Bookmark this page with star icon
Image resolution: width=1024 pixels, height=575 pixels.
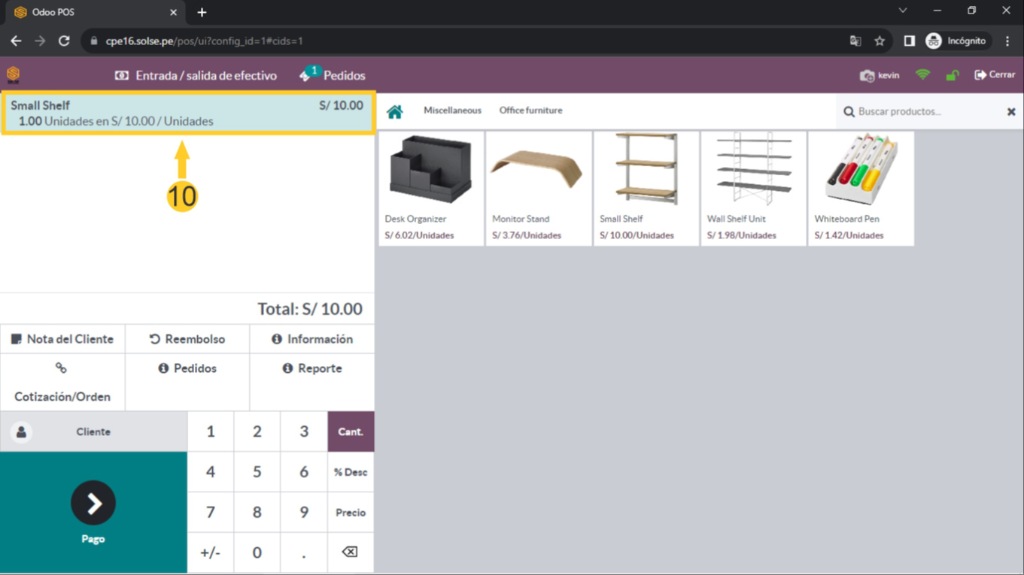coord(880,41)
